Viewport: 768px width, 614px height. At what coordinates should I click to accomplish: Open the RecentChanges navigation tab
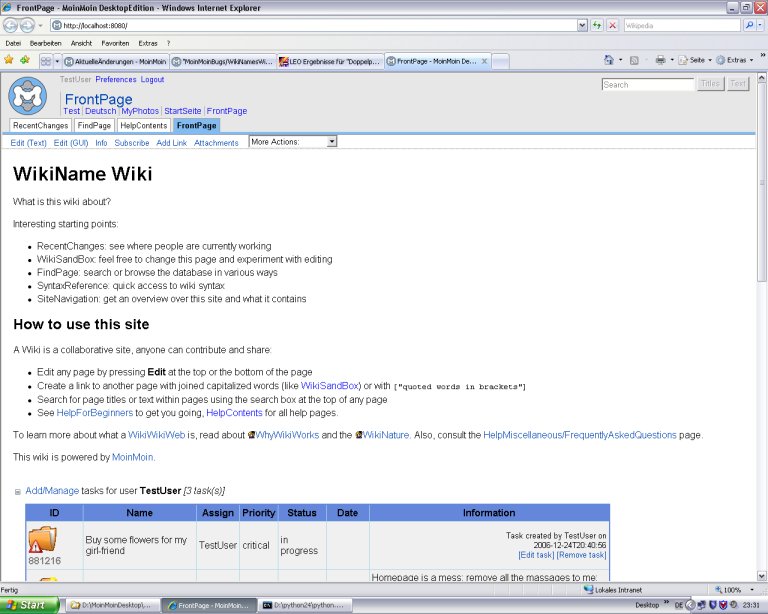coord(41,126)
